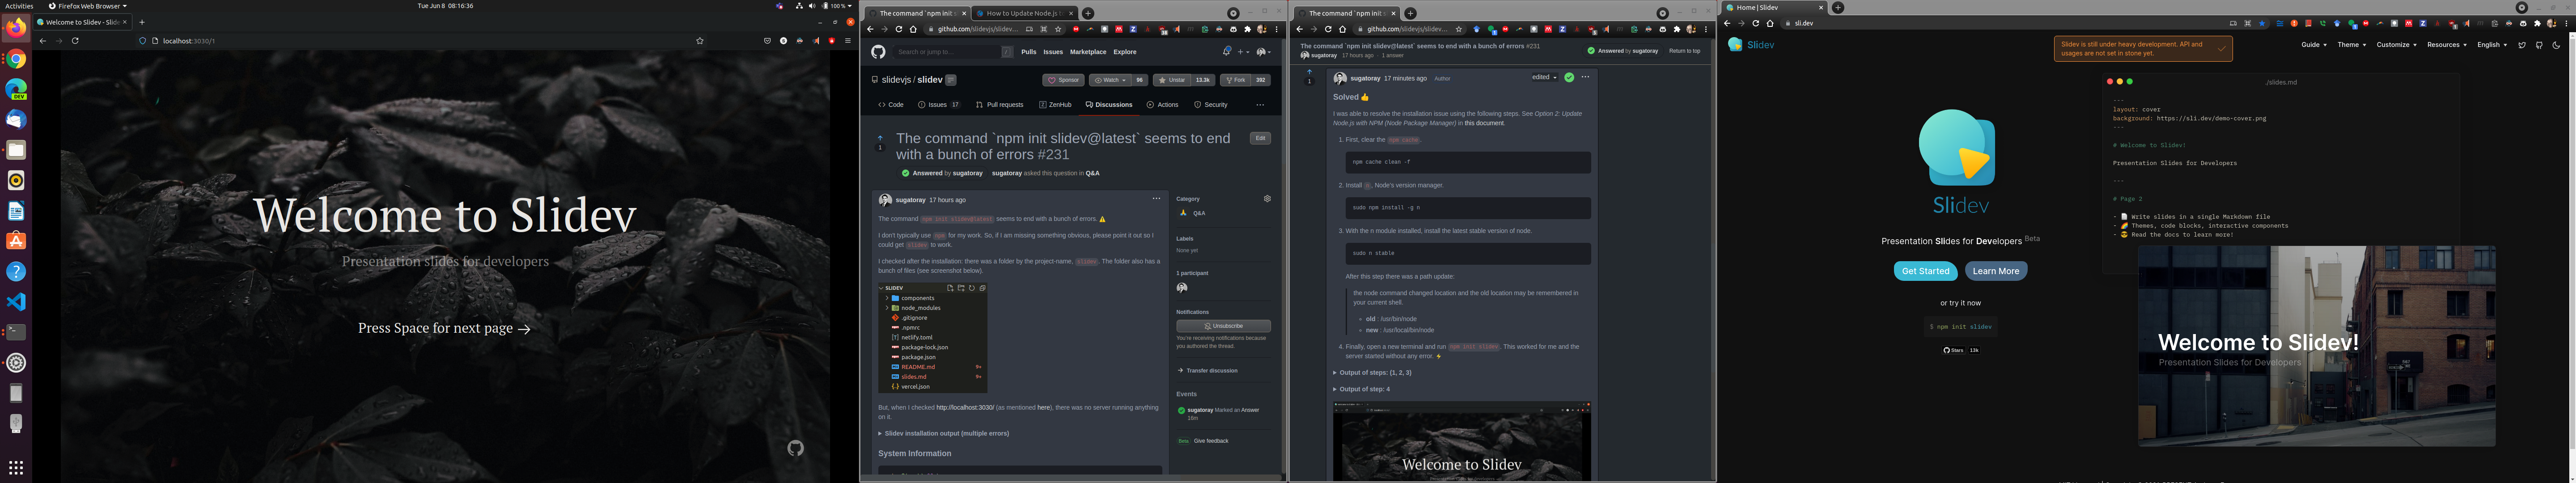Screen dimensions: 2576x483
Task: Expand Output of steps: (1, 2, 3)
Action: [x=1372, y=373]
